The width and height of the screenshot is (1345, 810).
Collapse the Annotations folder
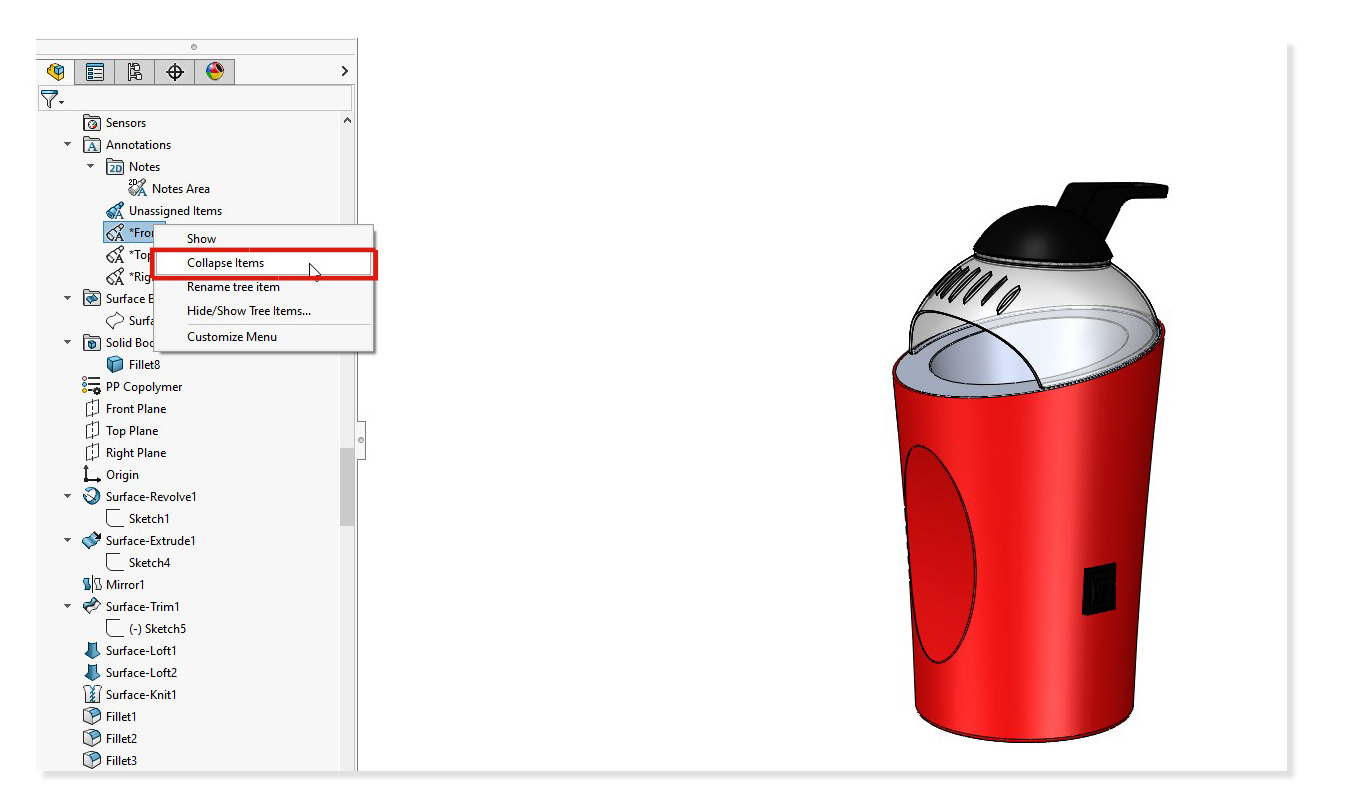67,144
